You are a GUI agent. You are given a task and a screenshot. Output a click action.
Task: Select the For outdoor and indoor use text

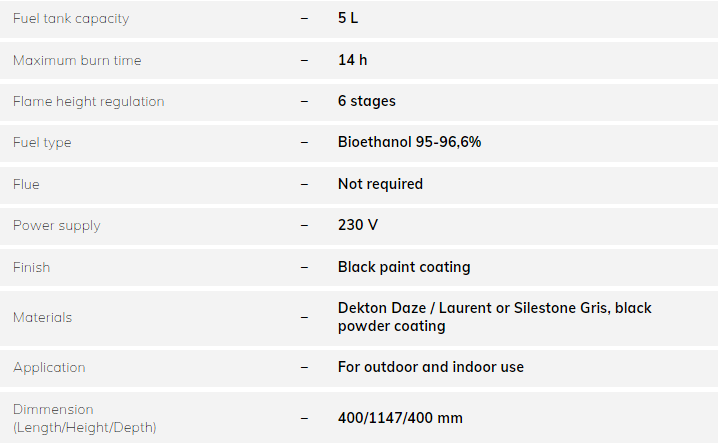tap(431, 367)
